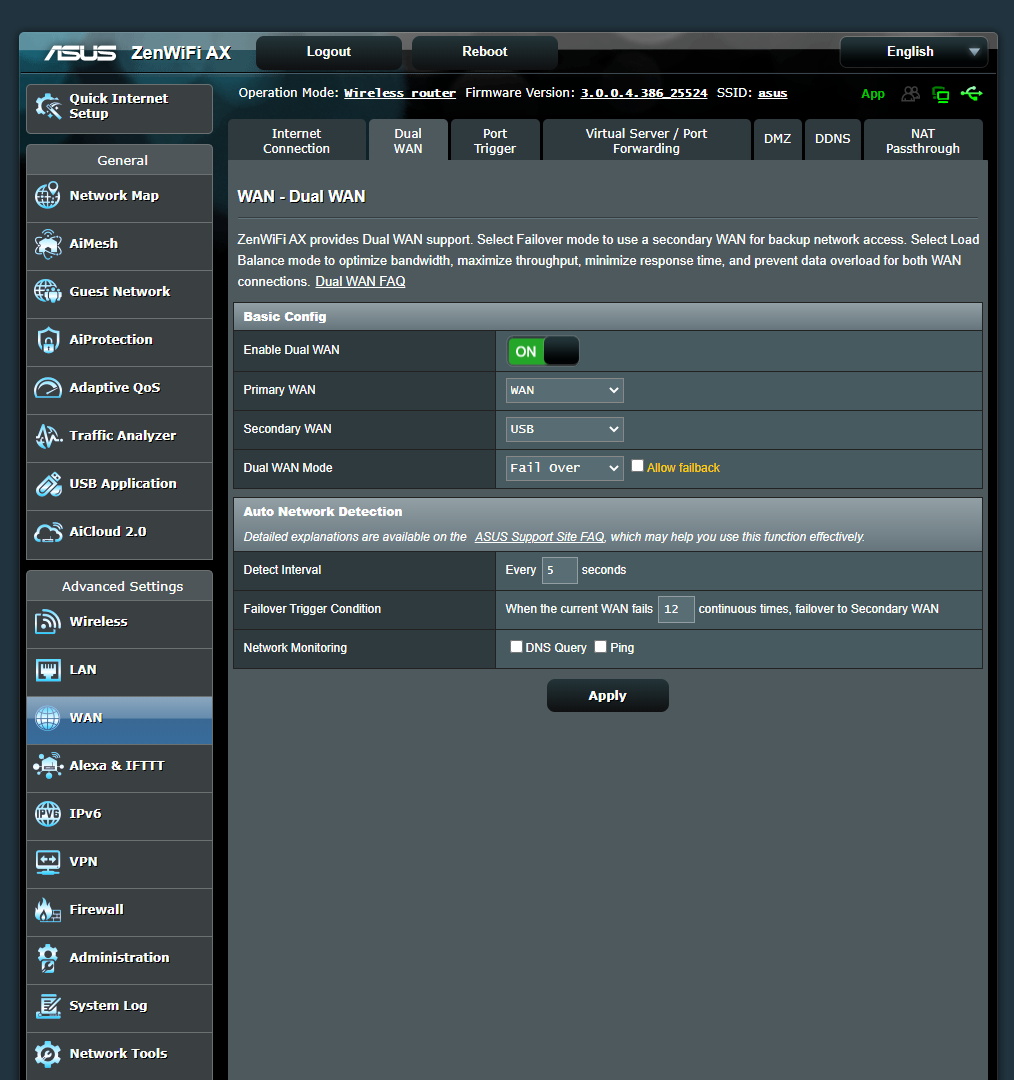
Task: Click the Alexa & IFTTT icon
Action: point(48,765)
